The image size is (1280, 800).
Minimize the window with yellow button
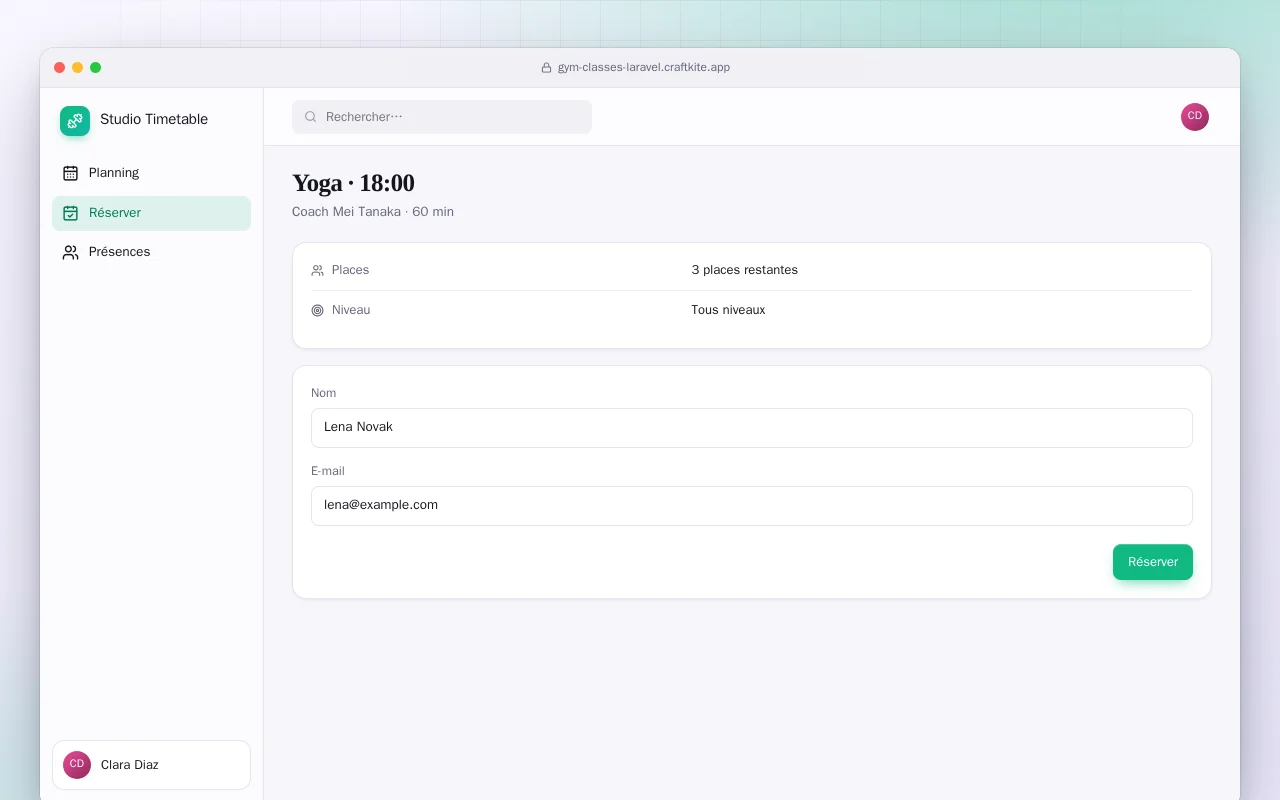(x=78, y=68)
